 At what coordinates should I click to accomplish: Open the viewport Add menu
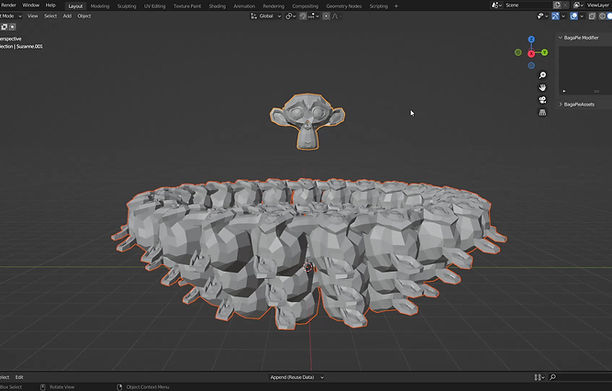pos(67,16)
